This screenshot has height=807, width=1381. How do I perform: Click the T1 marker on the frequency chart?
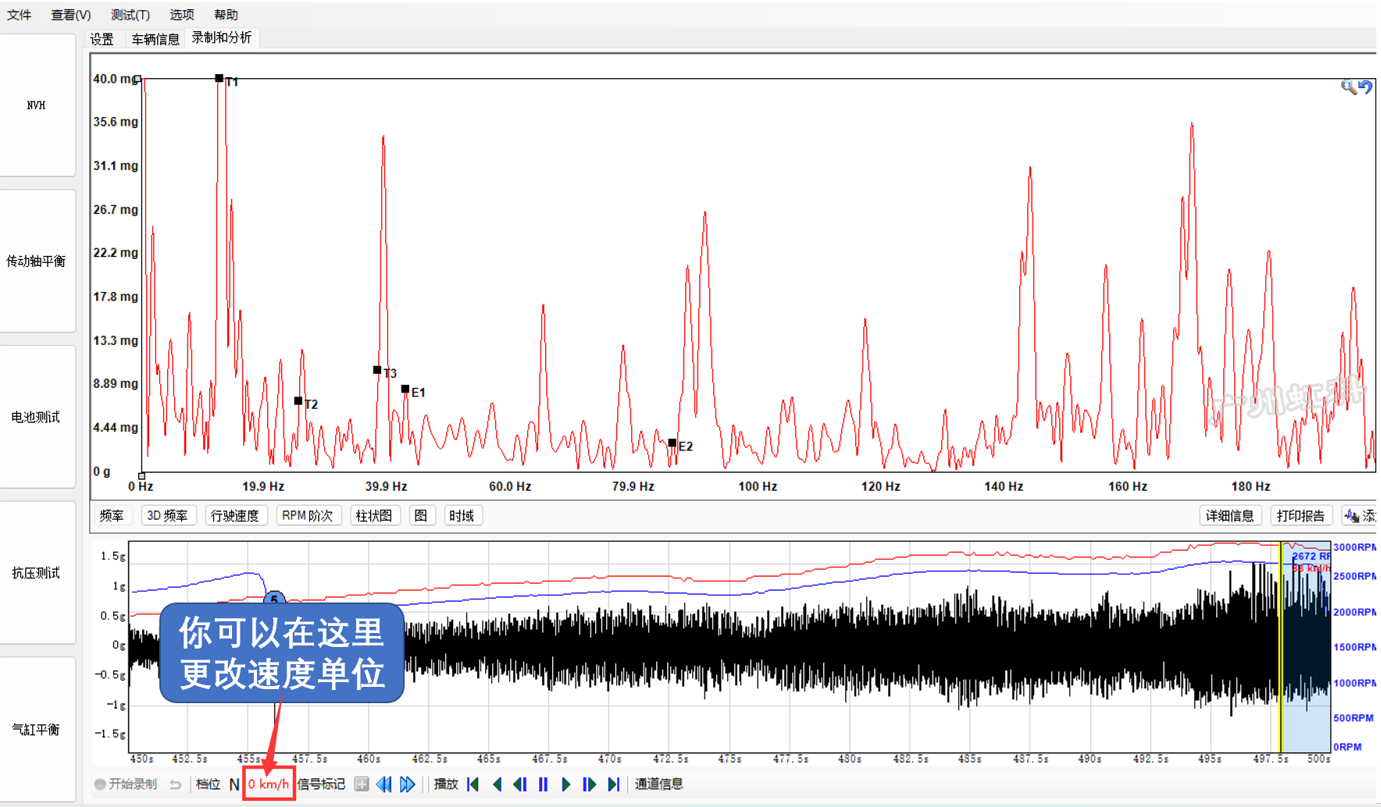[x=219, y=77]
